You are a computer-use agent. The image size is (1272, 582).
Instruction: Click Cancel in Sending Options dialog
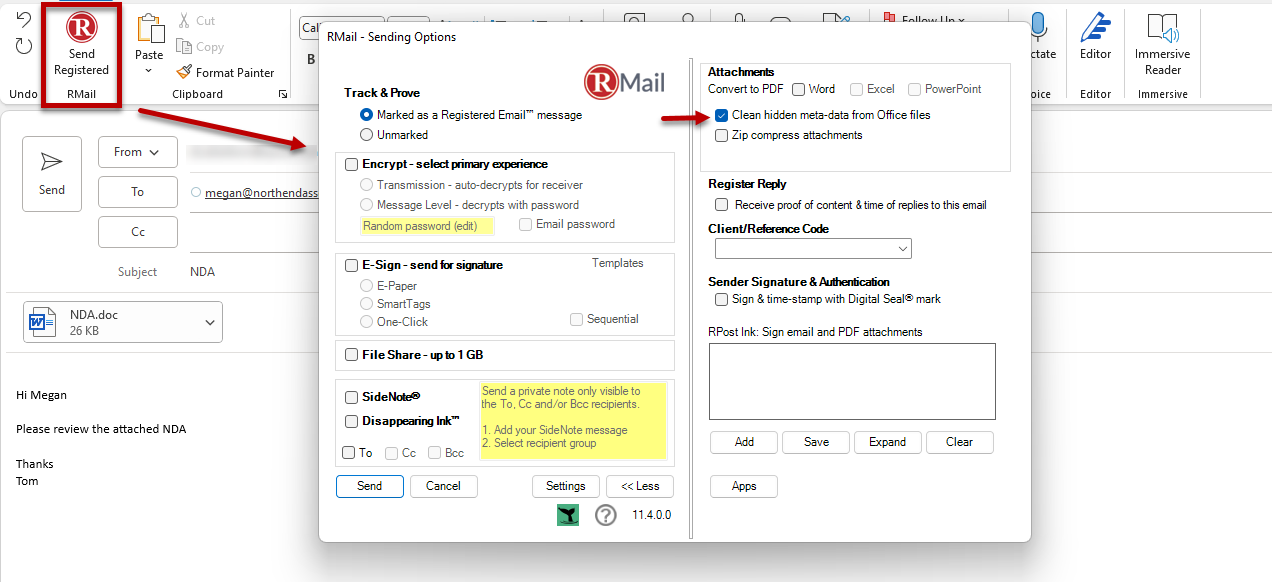443,486
